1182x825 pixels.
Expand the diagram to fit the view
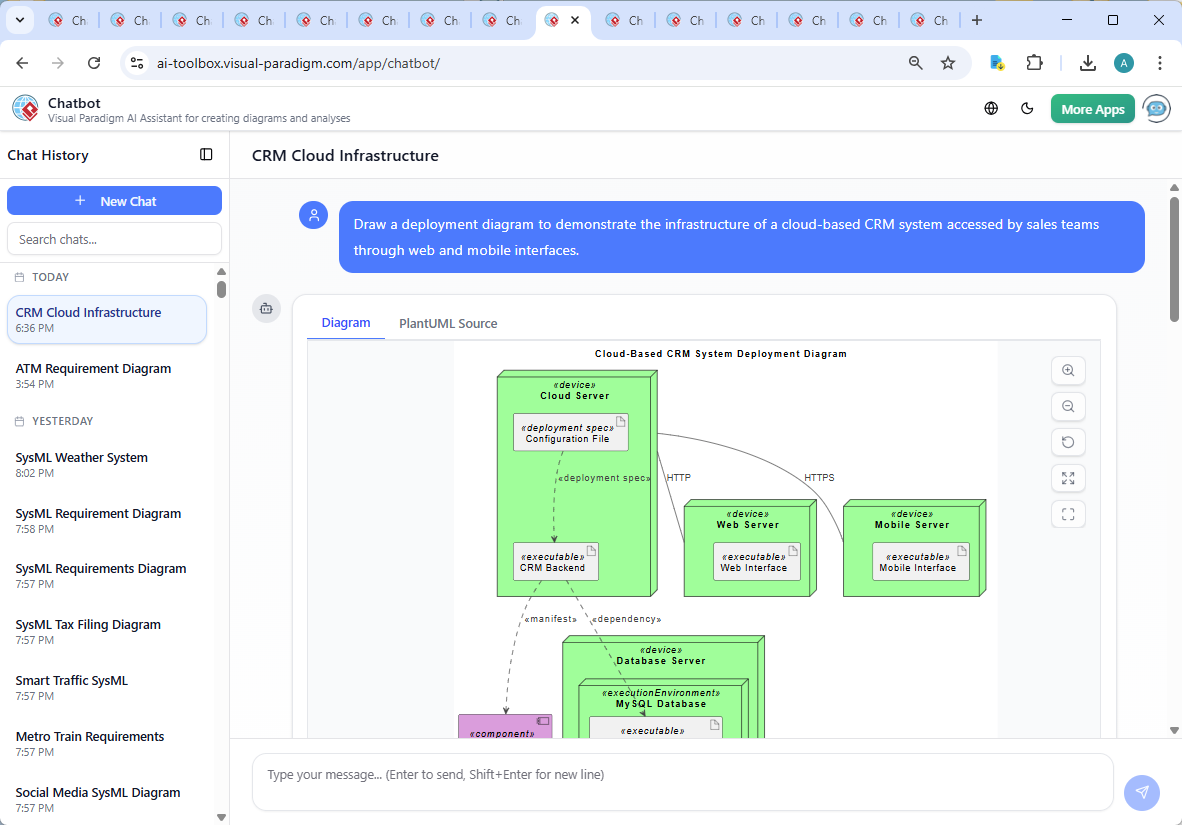click(1068, 478)
